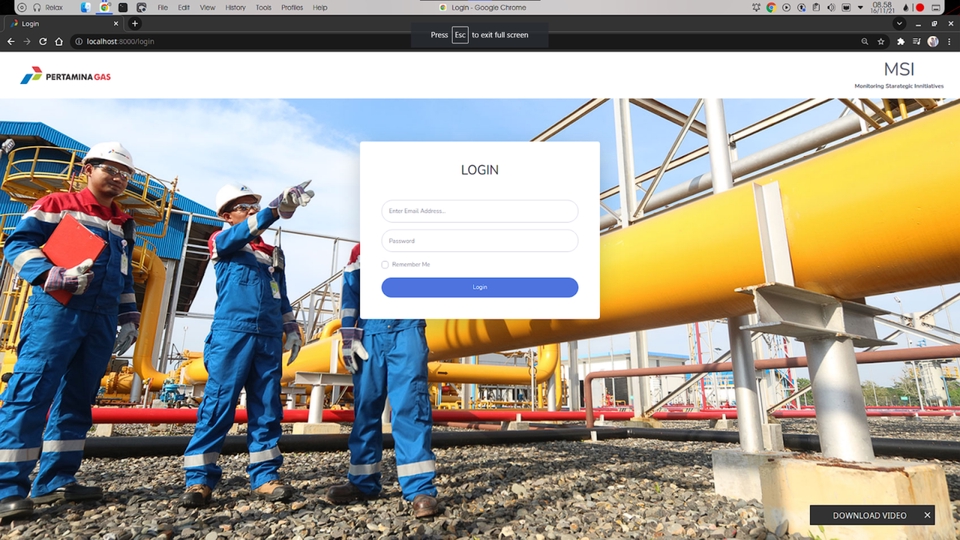Open the View menu

[208, 8]
